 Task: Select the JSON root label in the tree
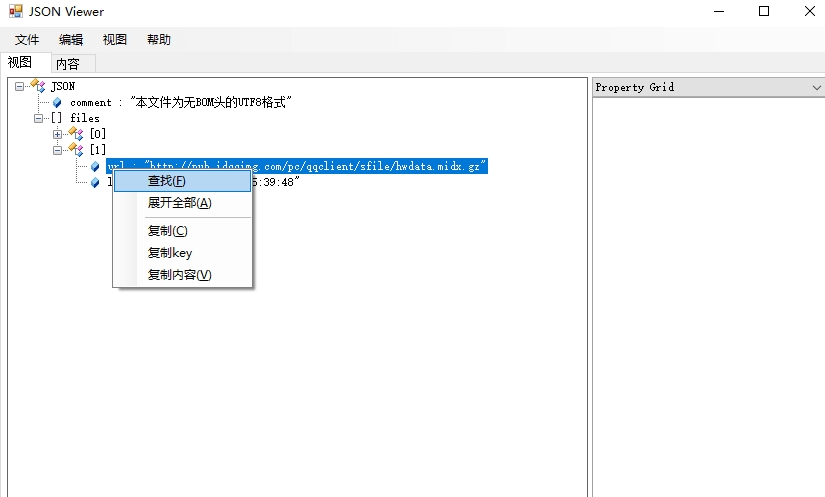tap(63, 86)
